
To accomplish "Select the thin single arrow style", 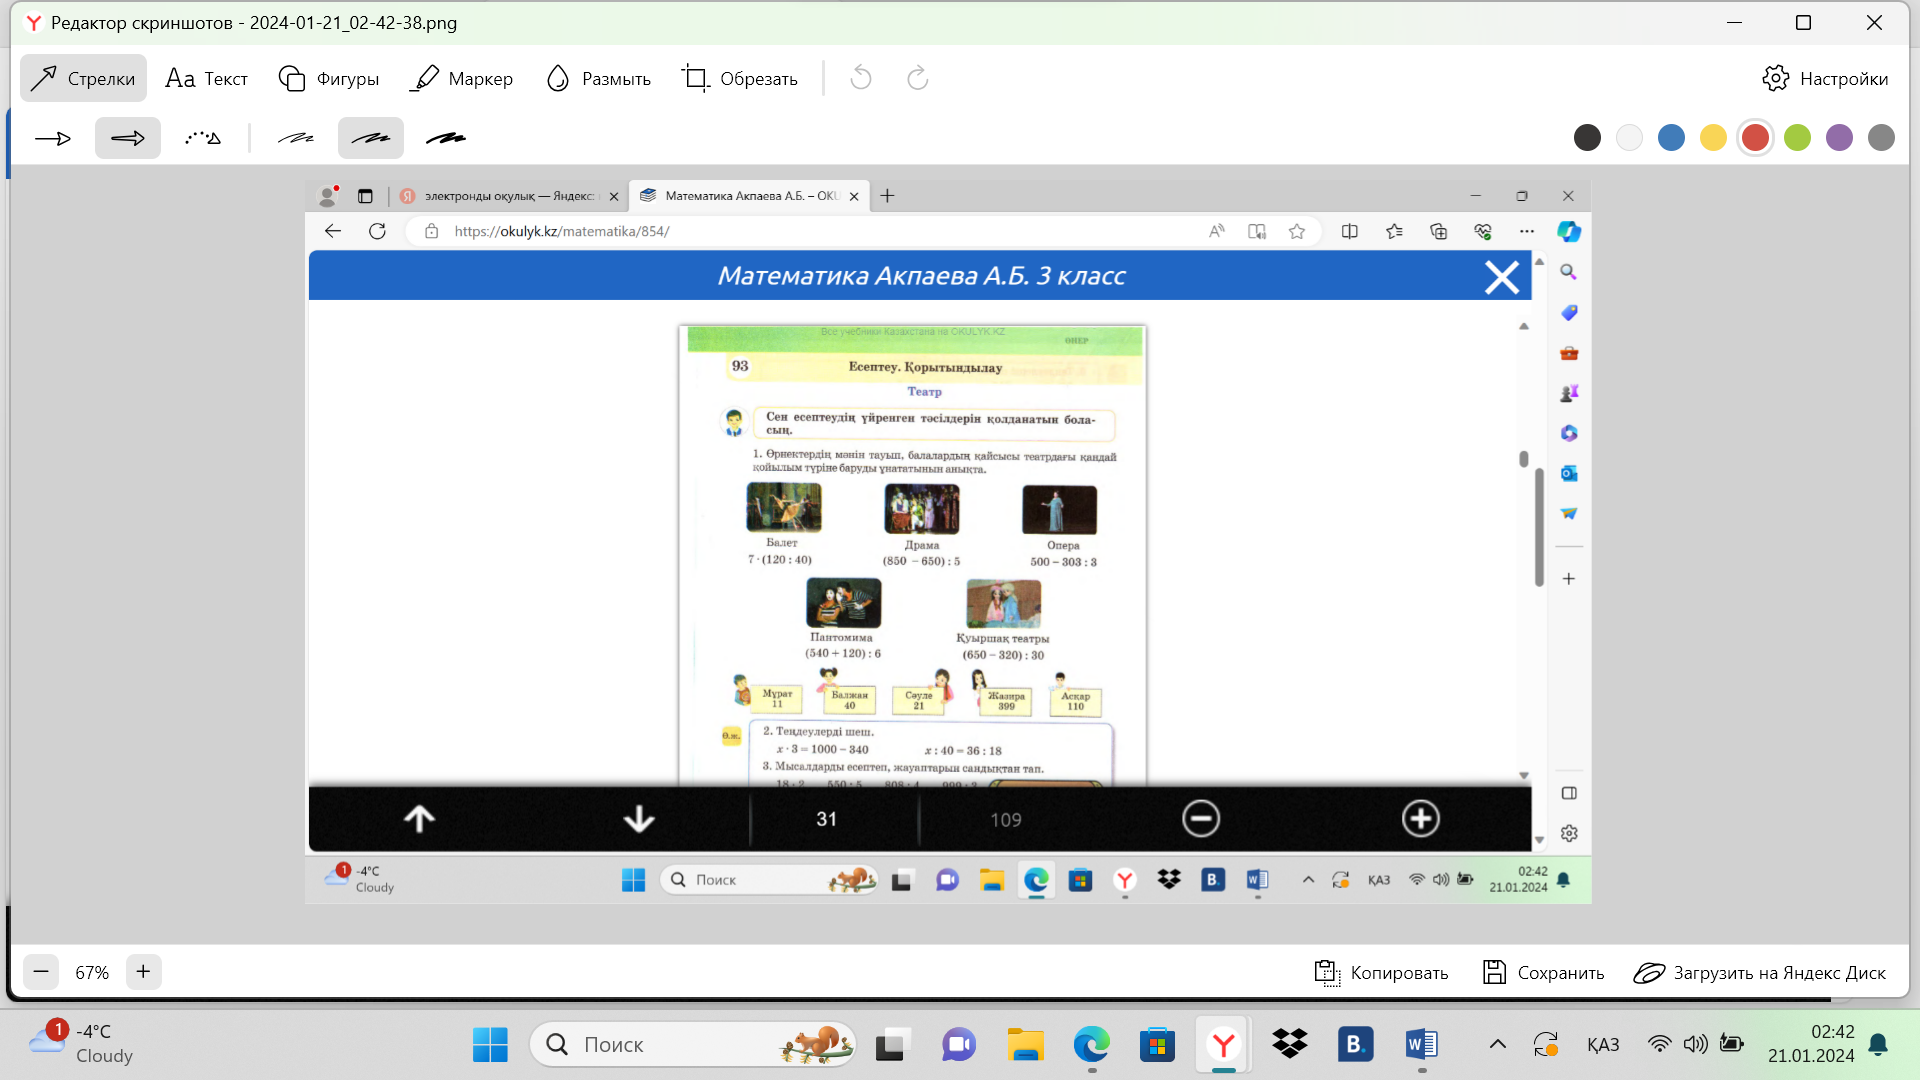I will (x=53, y=138).
